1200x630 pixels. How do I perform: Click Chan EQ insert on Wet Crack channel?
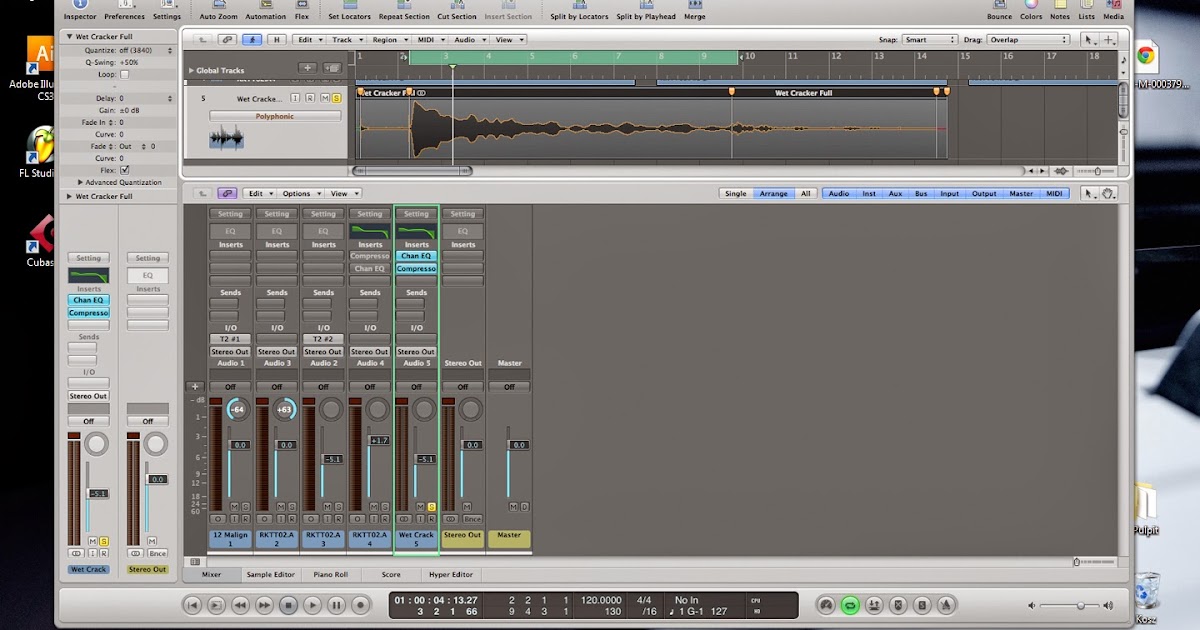point(416,256)
